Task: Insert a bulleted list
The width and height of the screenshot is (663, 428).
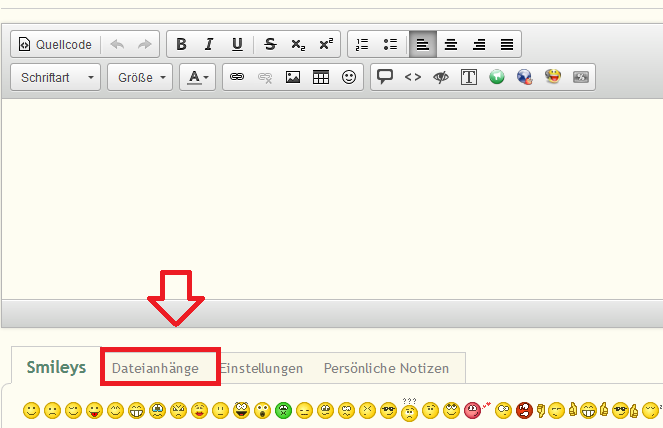Action: [390, 44]
